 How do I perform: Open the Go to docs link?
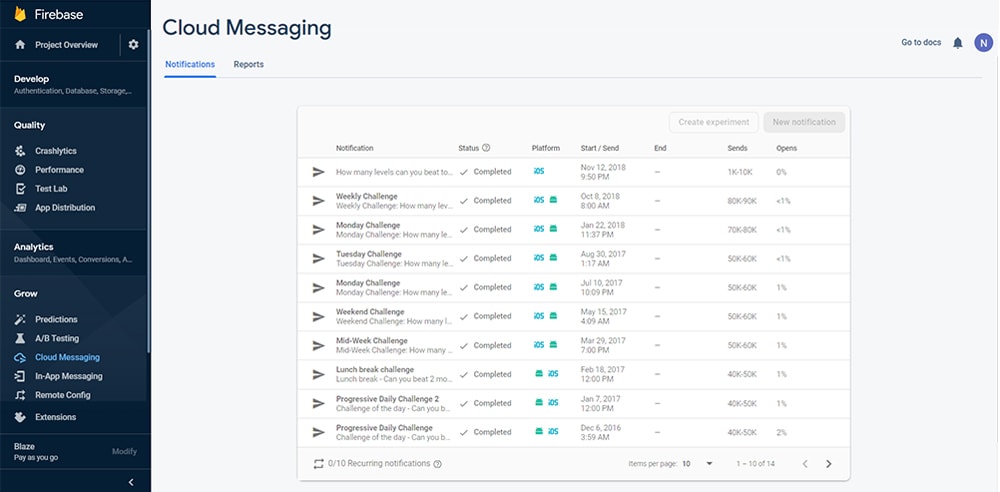pyautogui.click(x=921, y=43)
